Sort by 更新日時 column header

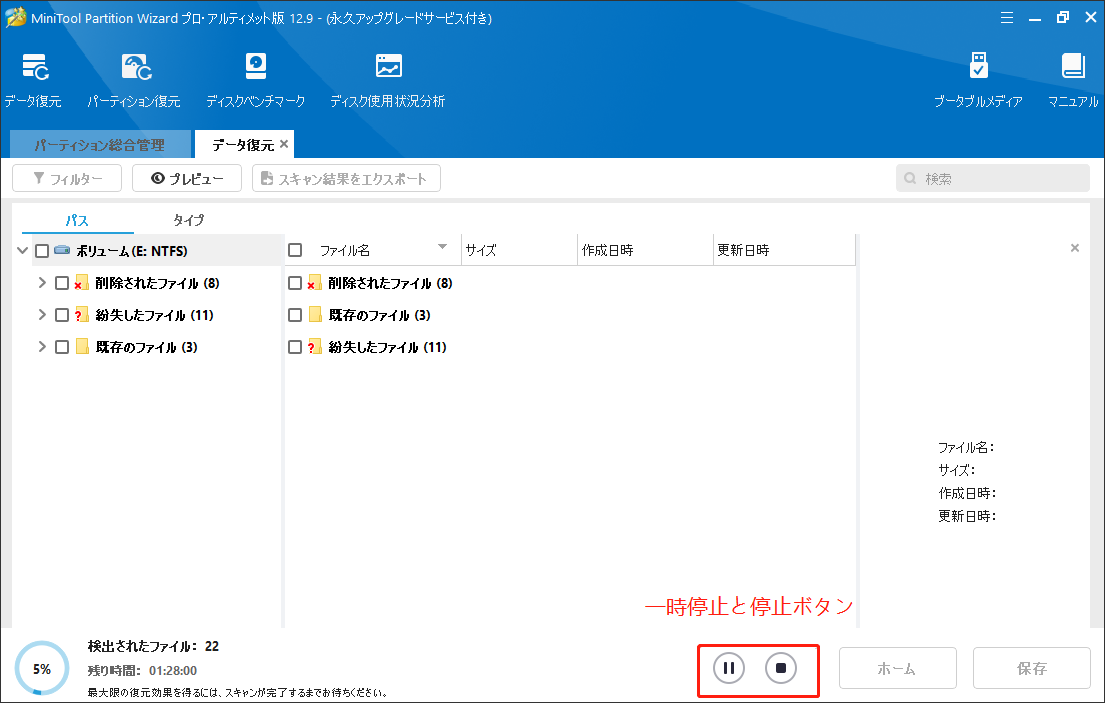tap(784, 250)
